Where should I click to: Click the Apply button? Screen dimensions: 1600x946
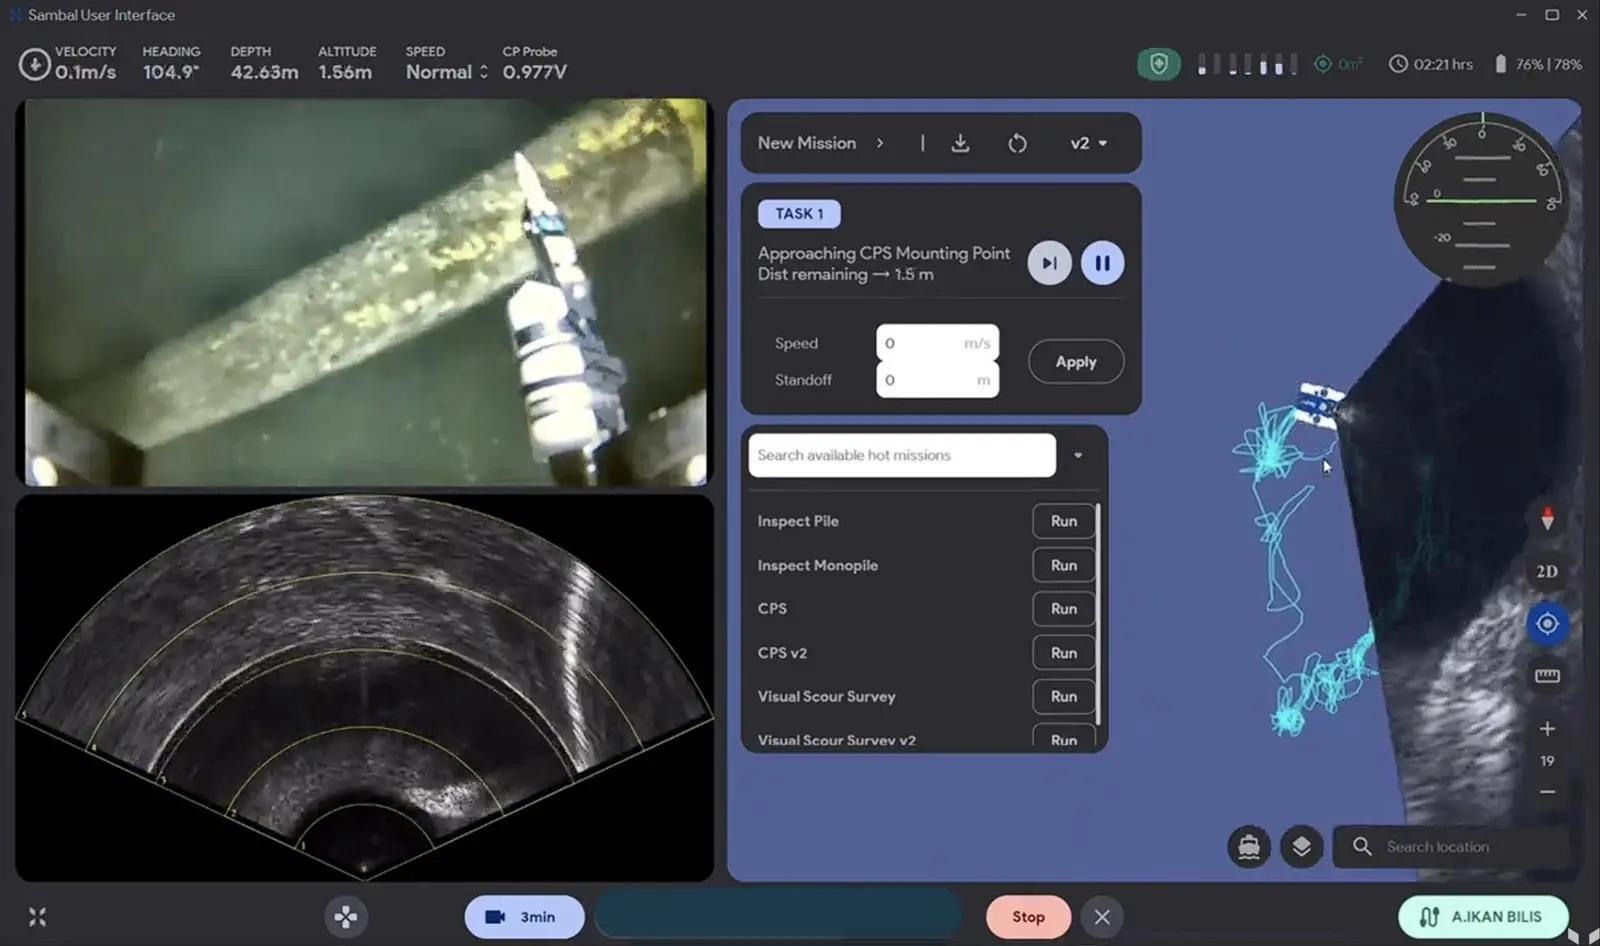(1076, 362)
